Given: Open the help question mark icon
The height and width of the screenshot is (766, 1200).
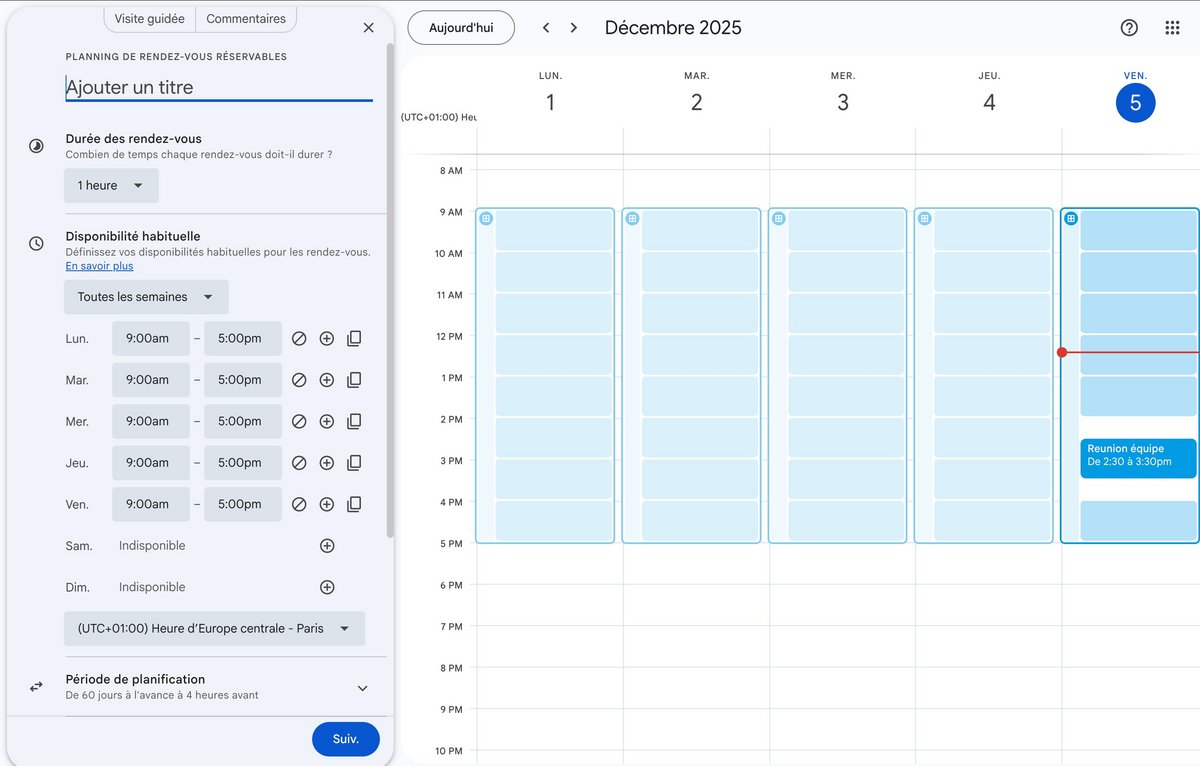Looking at the screenshot, I should pos(1129,28).
